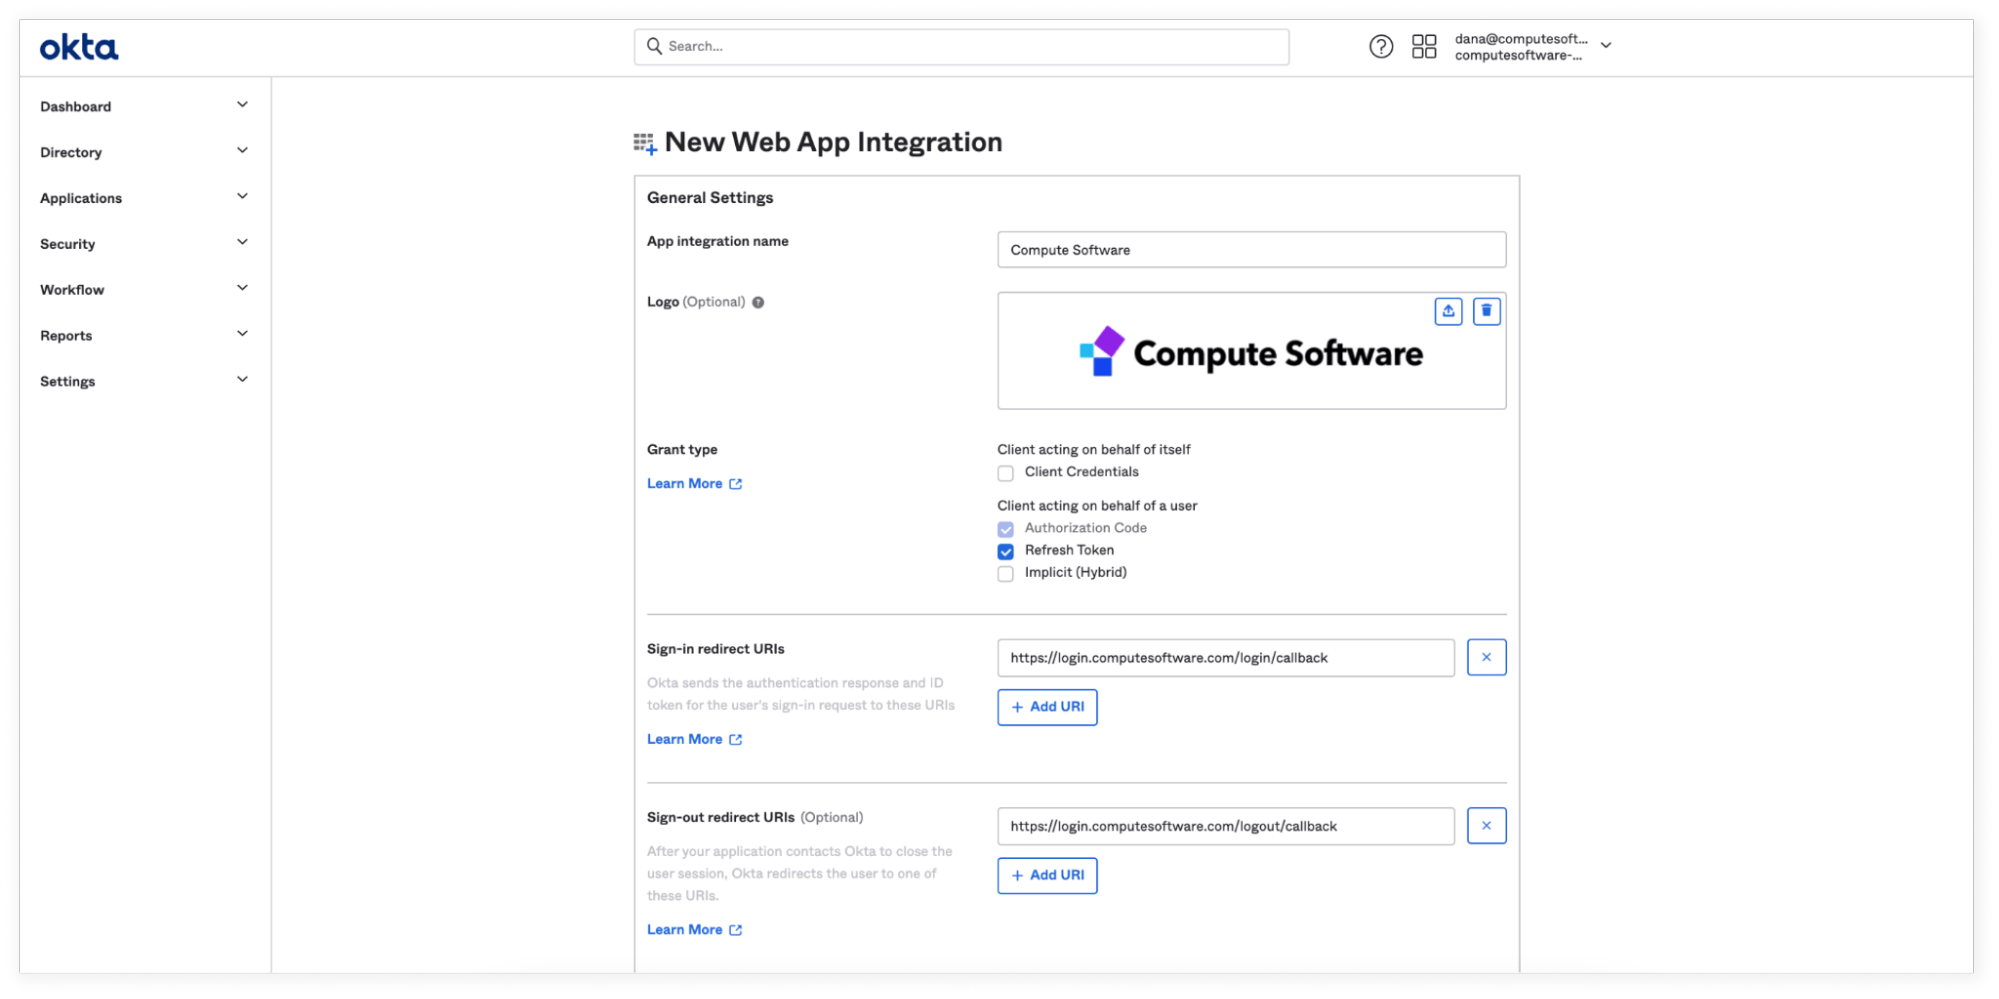Expand the Settings chevron
Screen dimensions: 1999x999
click(x=242, y=380)
